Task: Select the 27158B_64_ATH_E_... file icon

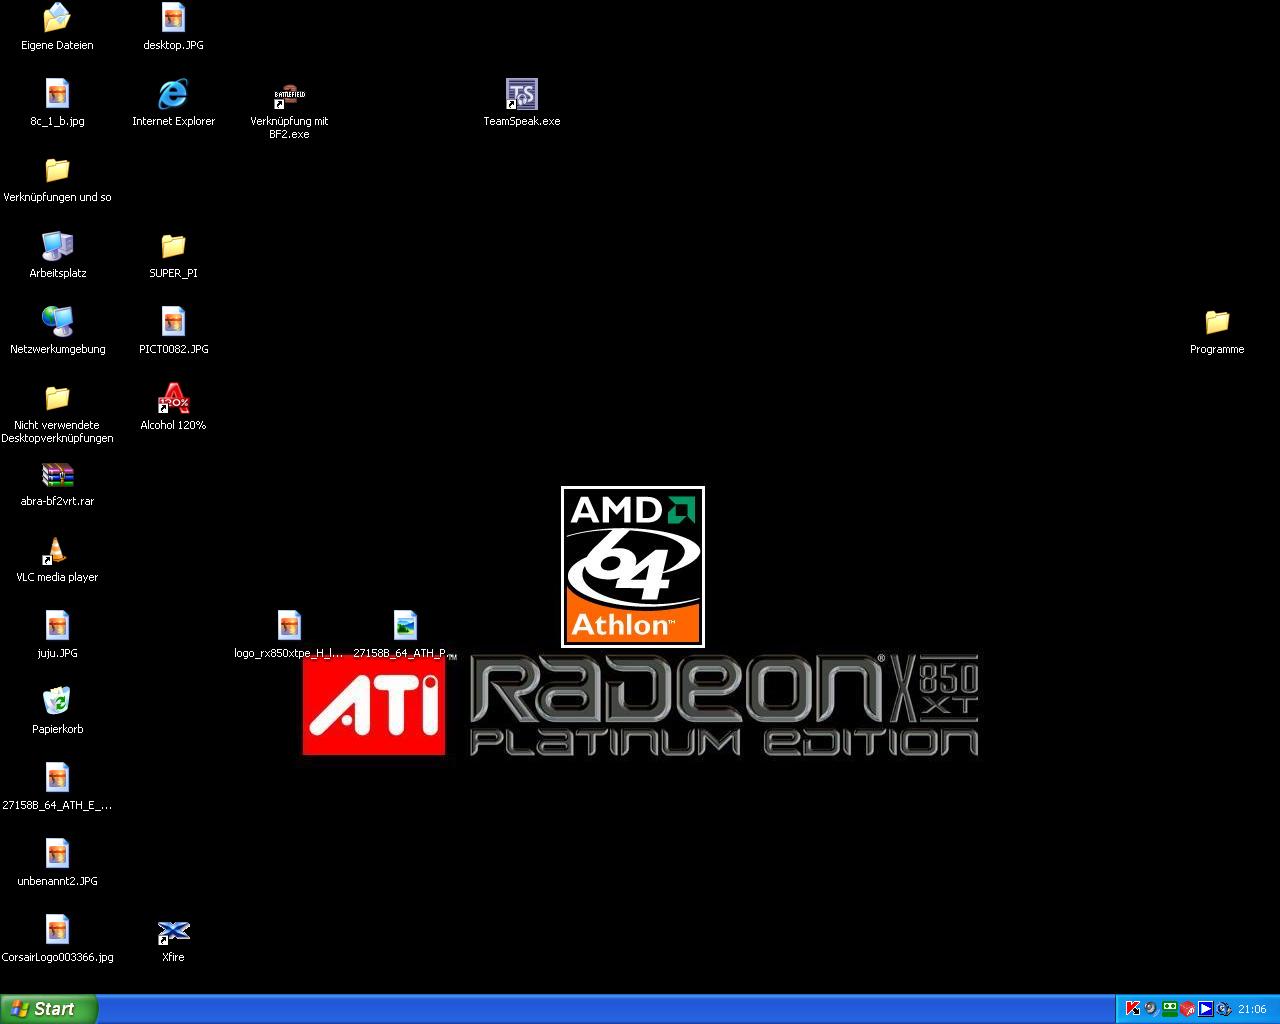Action: (57, 778)
